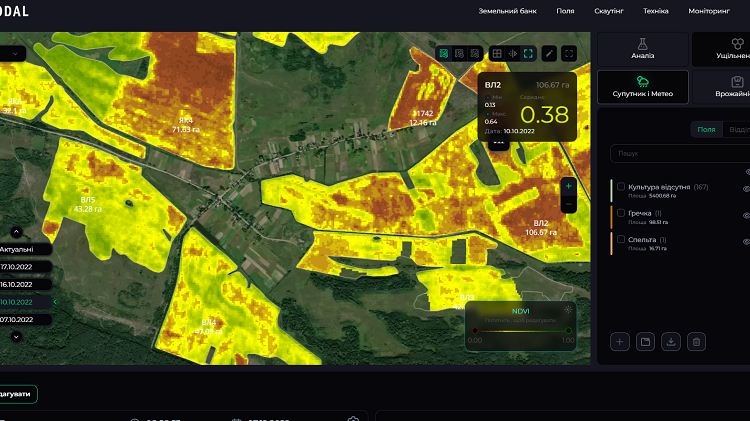Image resolution: width=750 pixels, height=421 pixels.
Task: Click the trash delete icon below field list
Action: (x=696, y=342)
